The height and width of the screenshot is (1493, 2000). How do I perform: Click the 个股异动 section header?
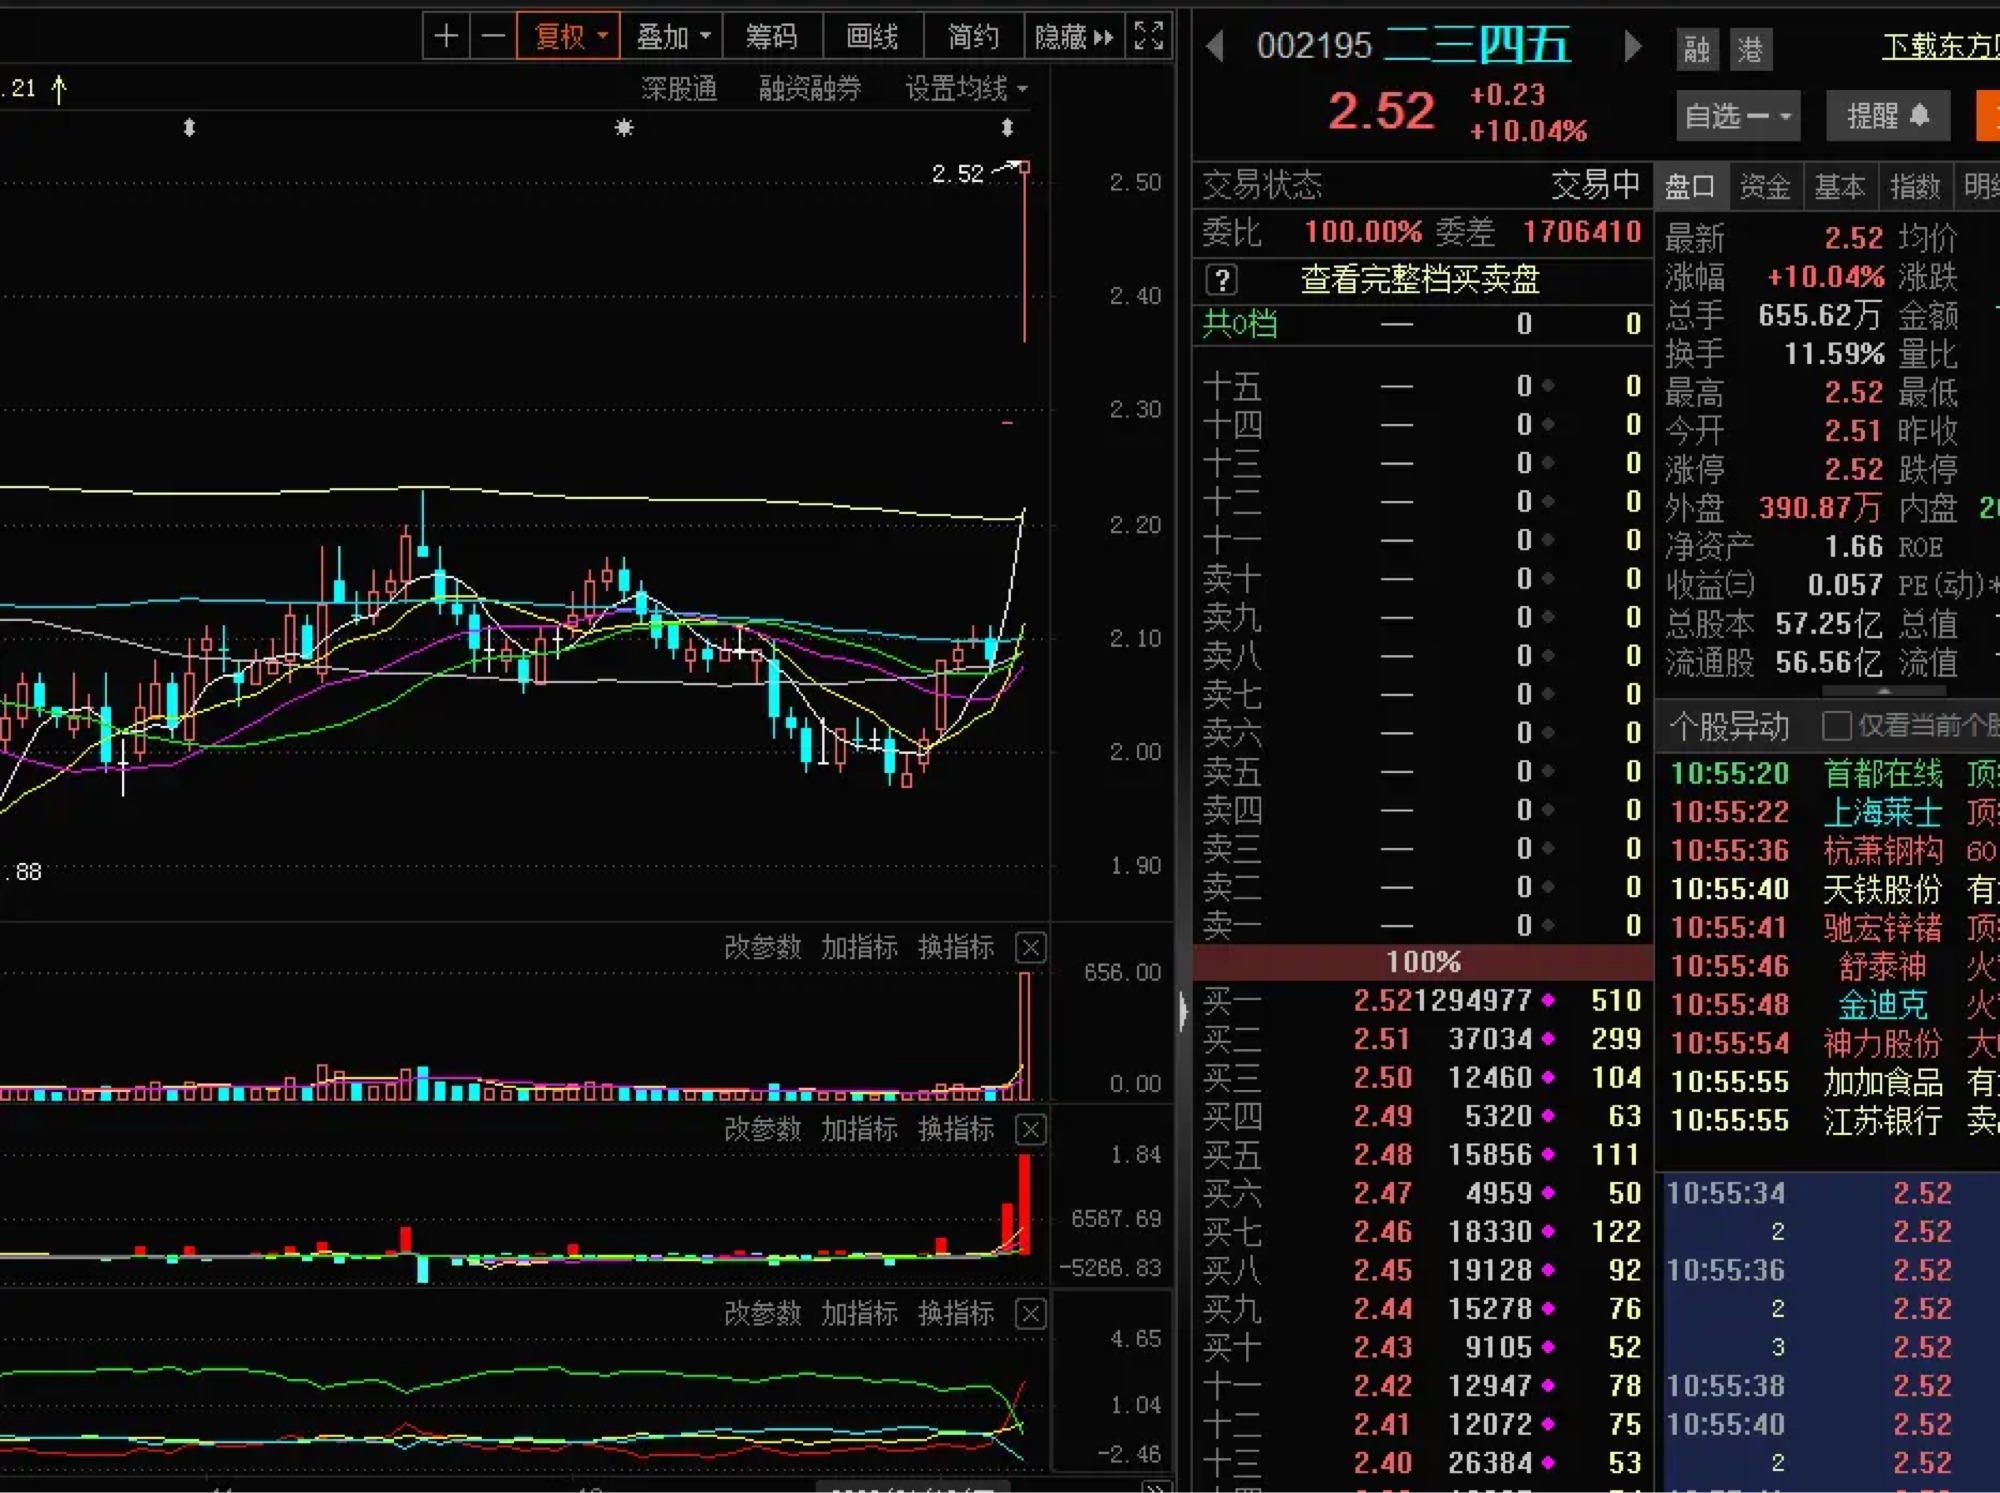coord(1730,726)
